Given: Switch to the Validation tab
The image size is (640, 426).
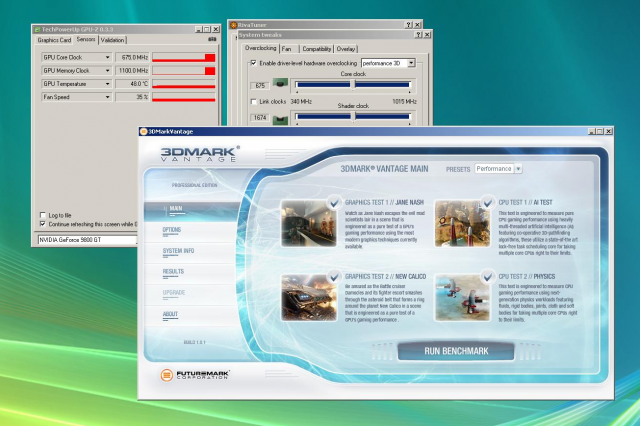Looking at the screenshot, I should tap(112, 40).
